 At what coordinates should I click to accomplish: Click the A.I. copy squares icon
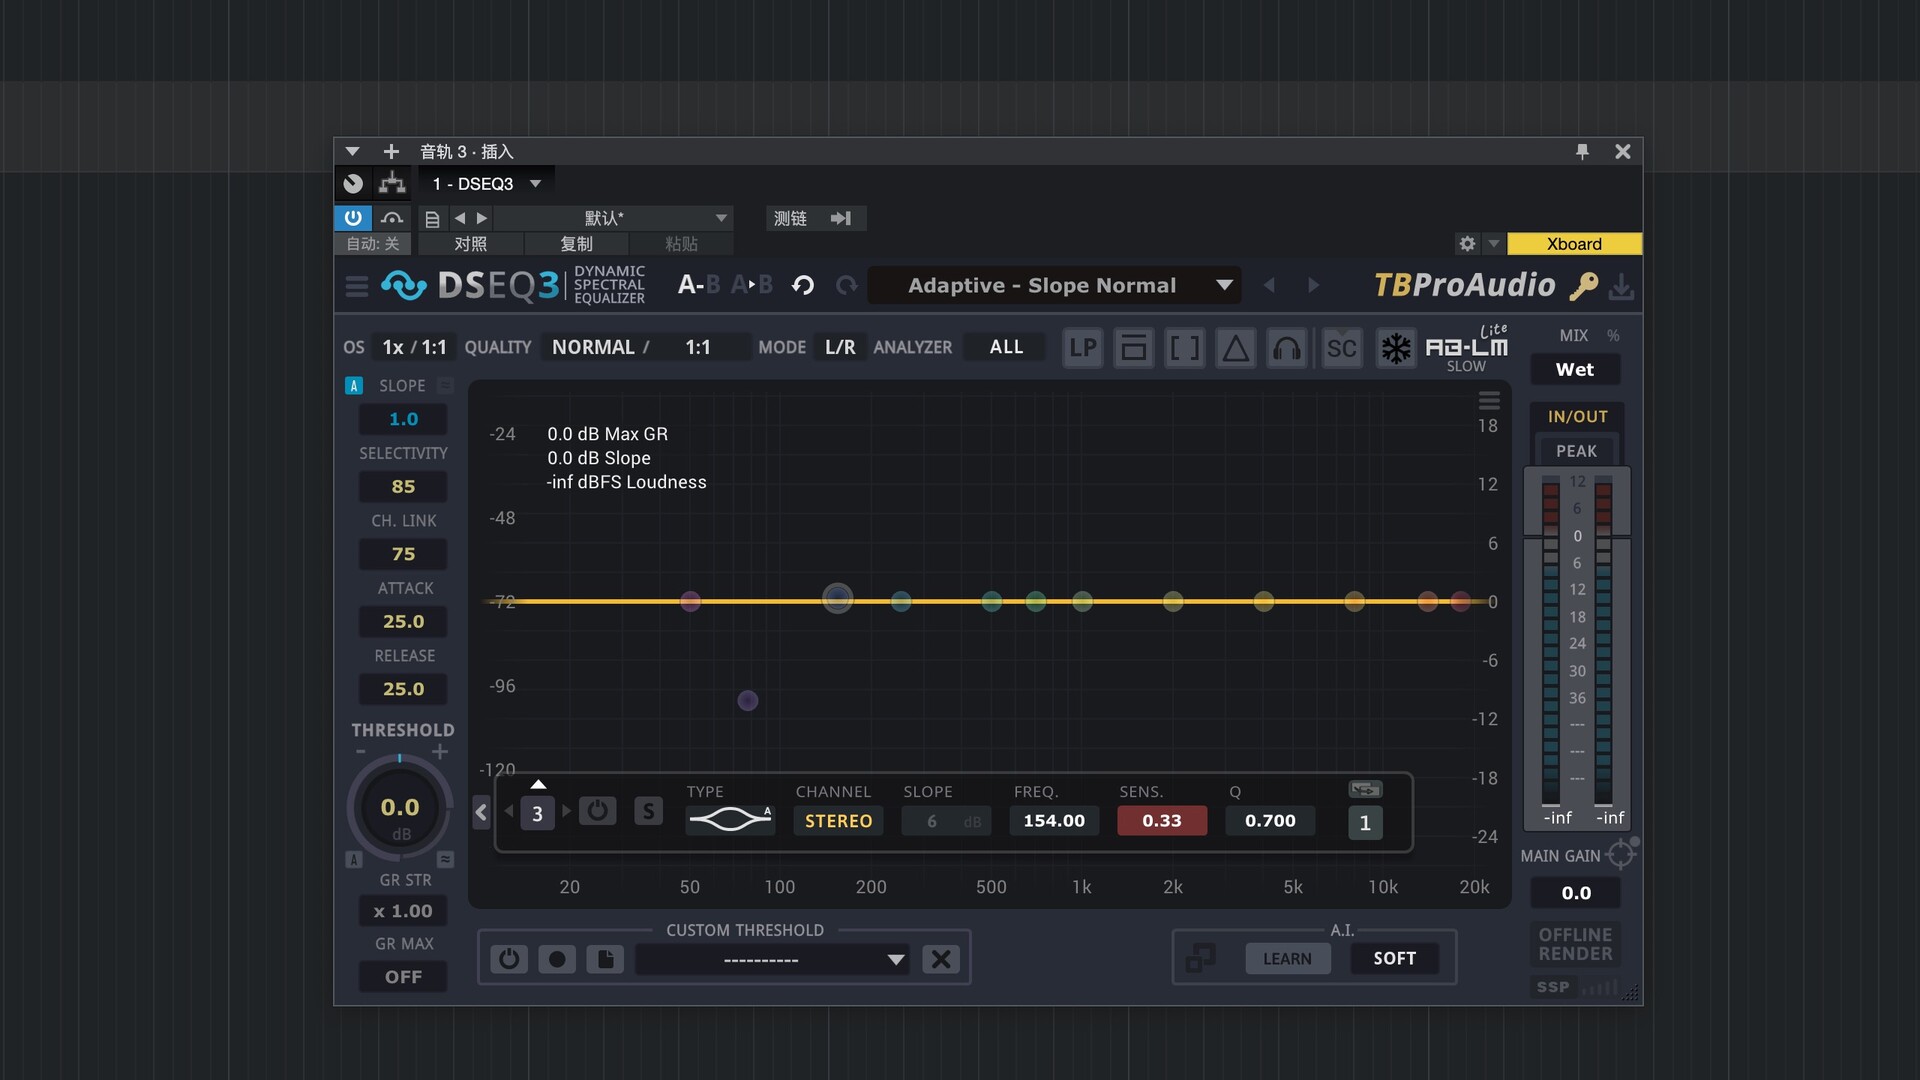tap(1200, 958)
